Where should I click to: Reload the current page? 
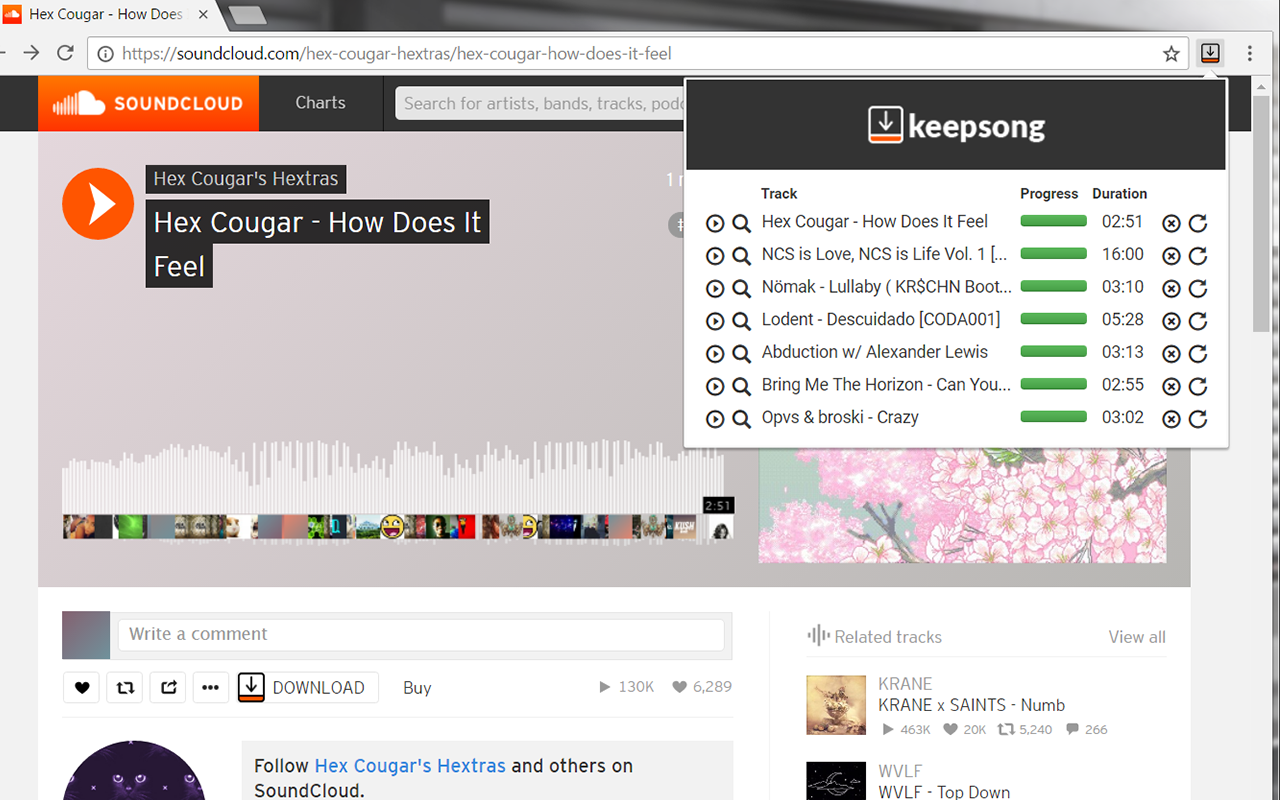click(x=66, y=54)
